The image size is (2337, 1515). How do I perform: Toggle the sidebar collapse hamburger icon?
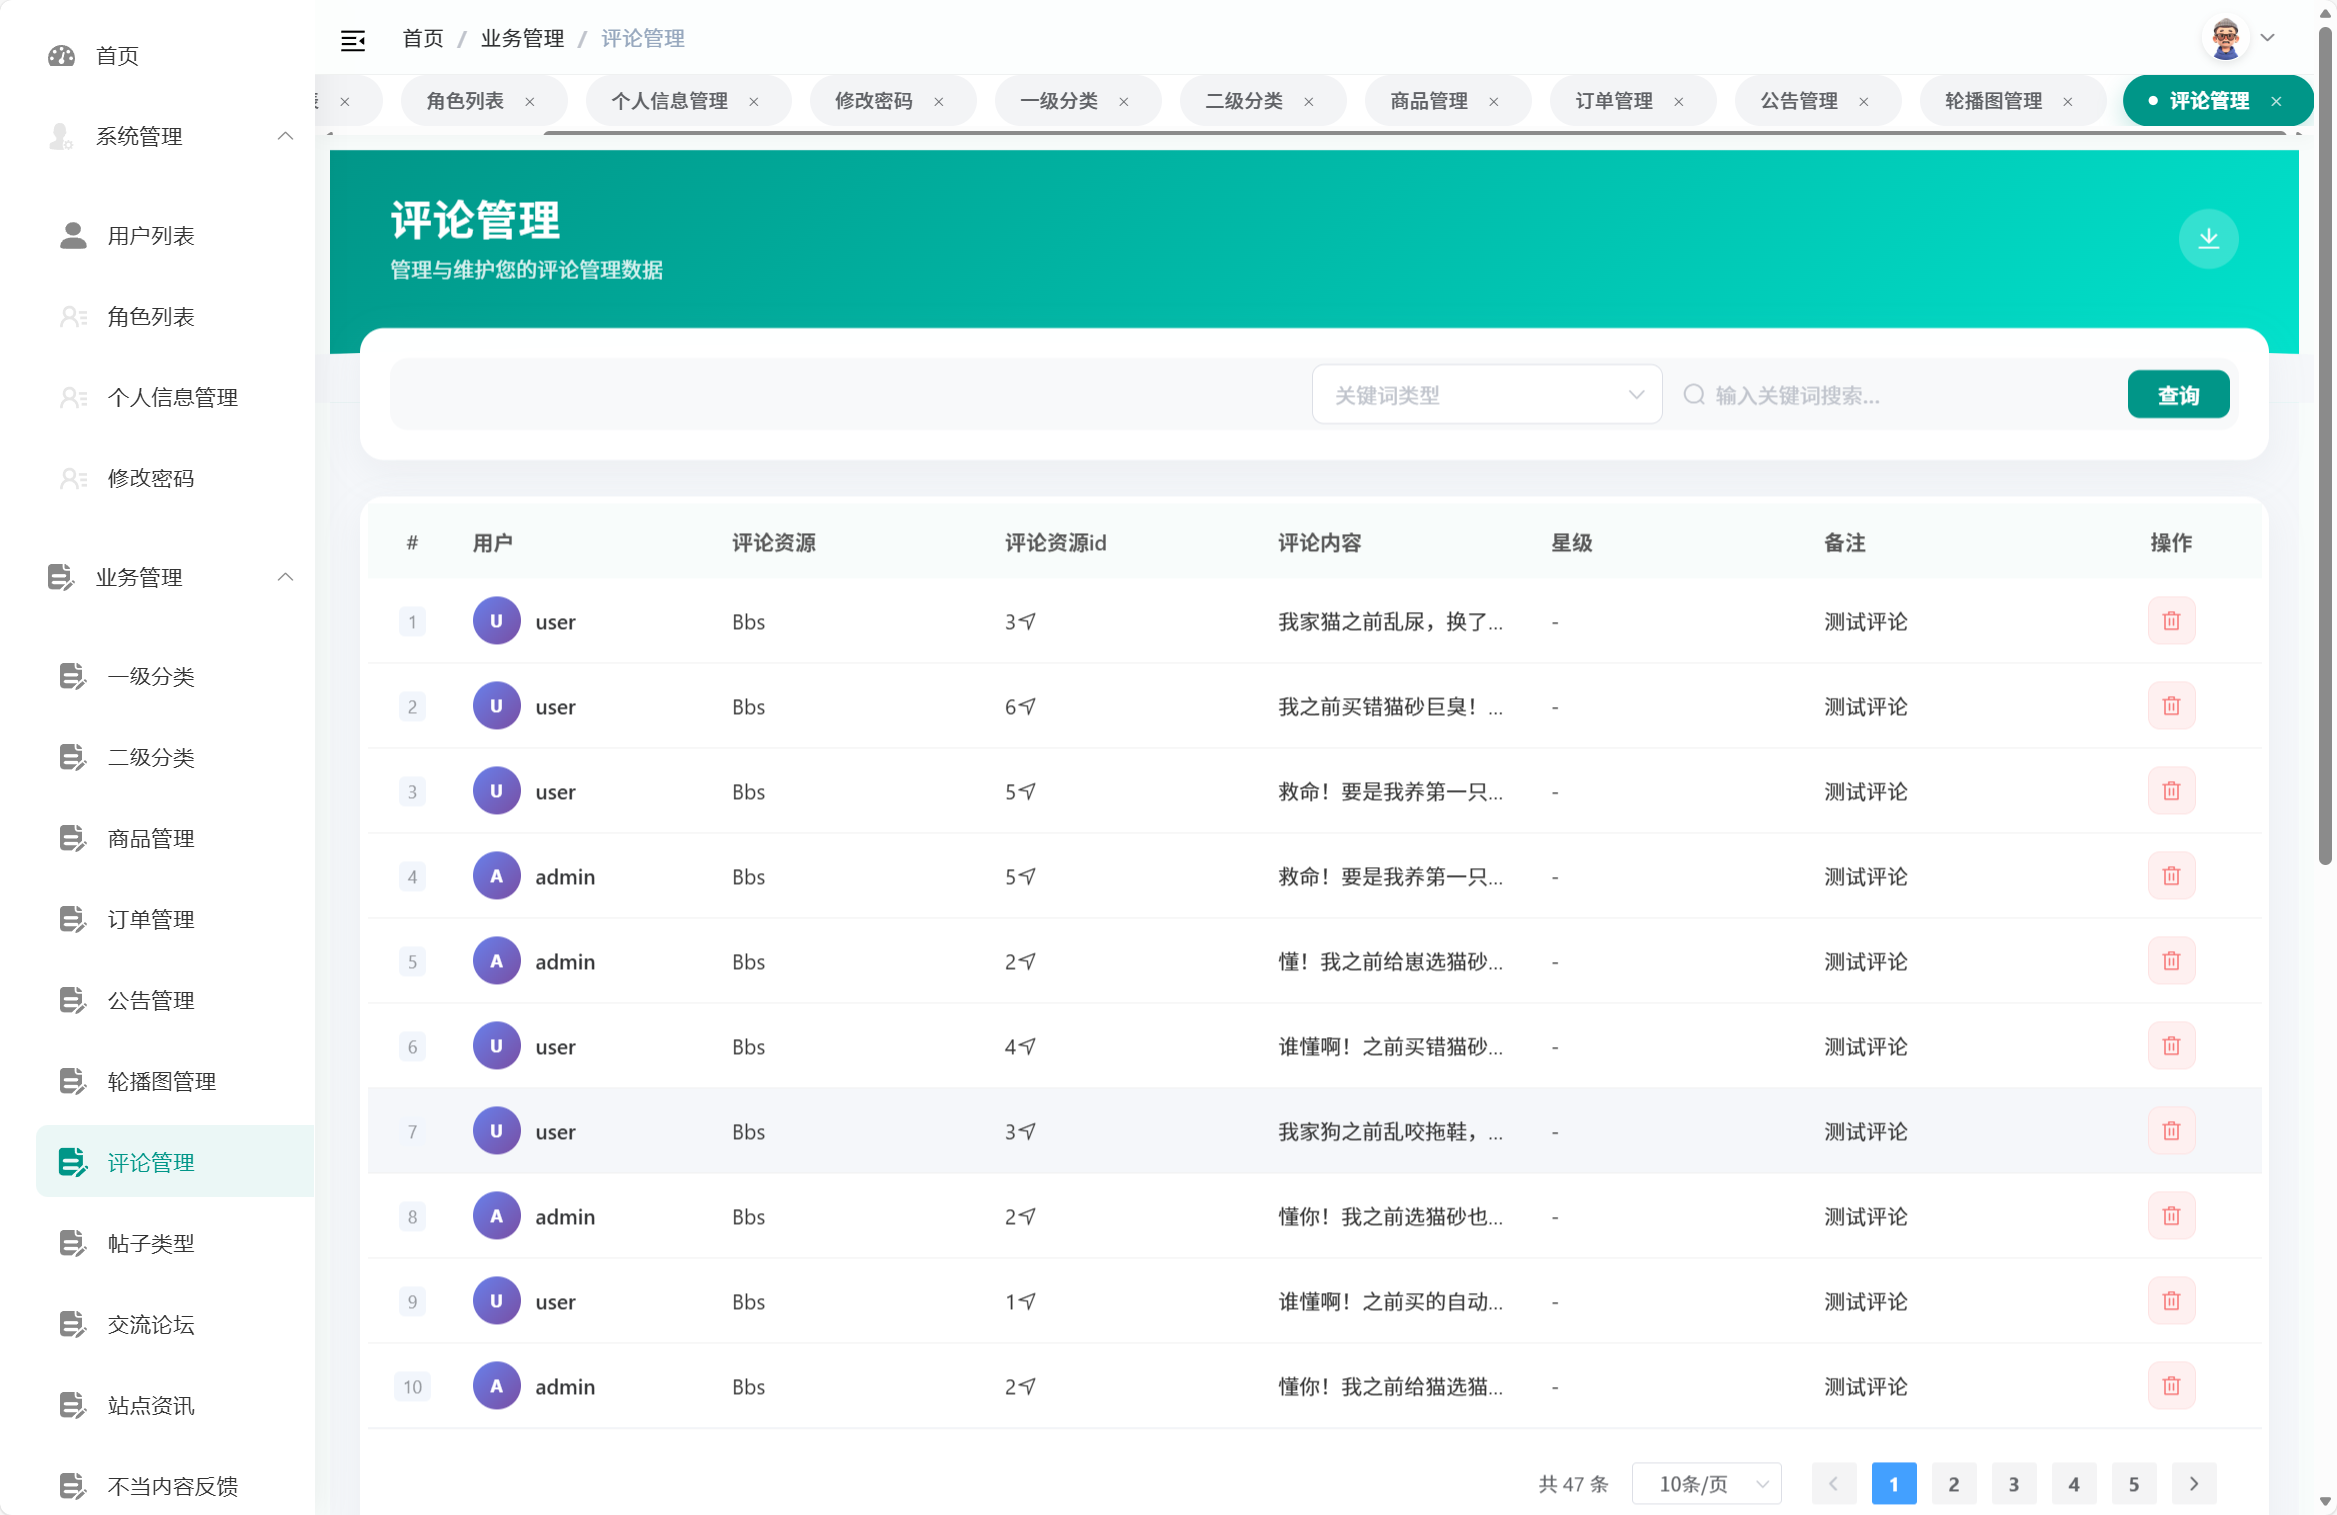353,39
